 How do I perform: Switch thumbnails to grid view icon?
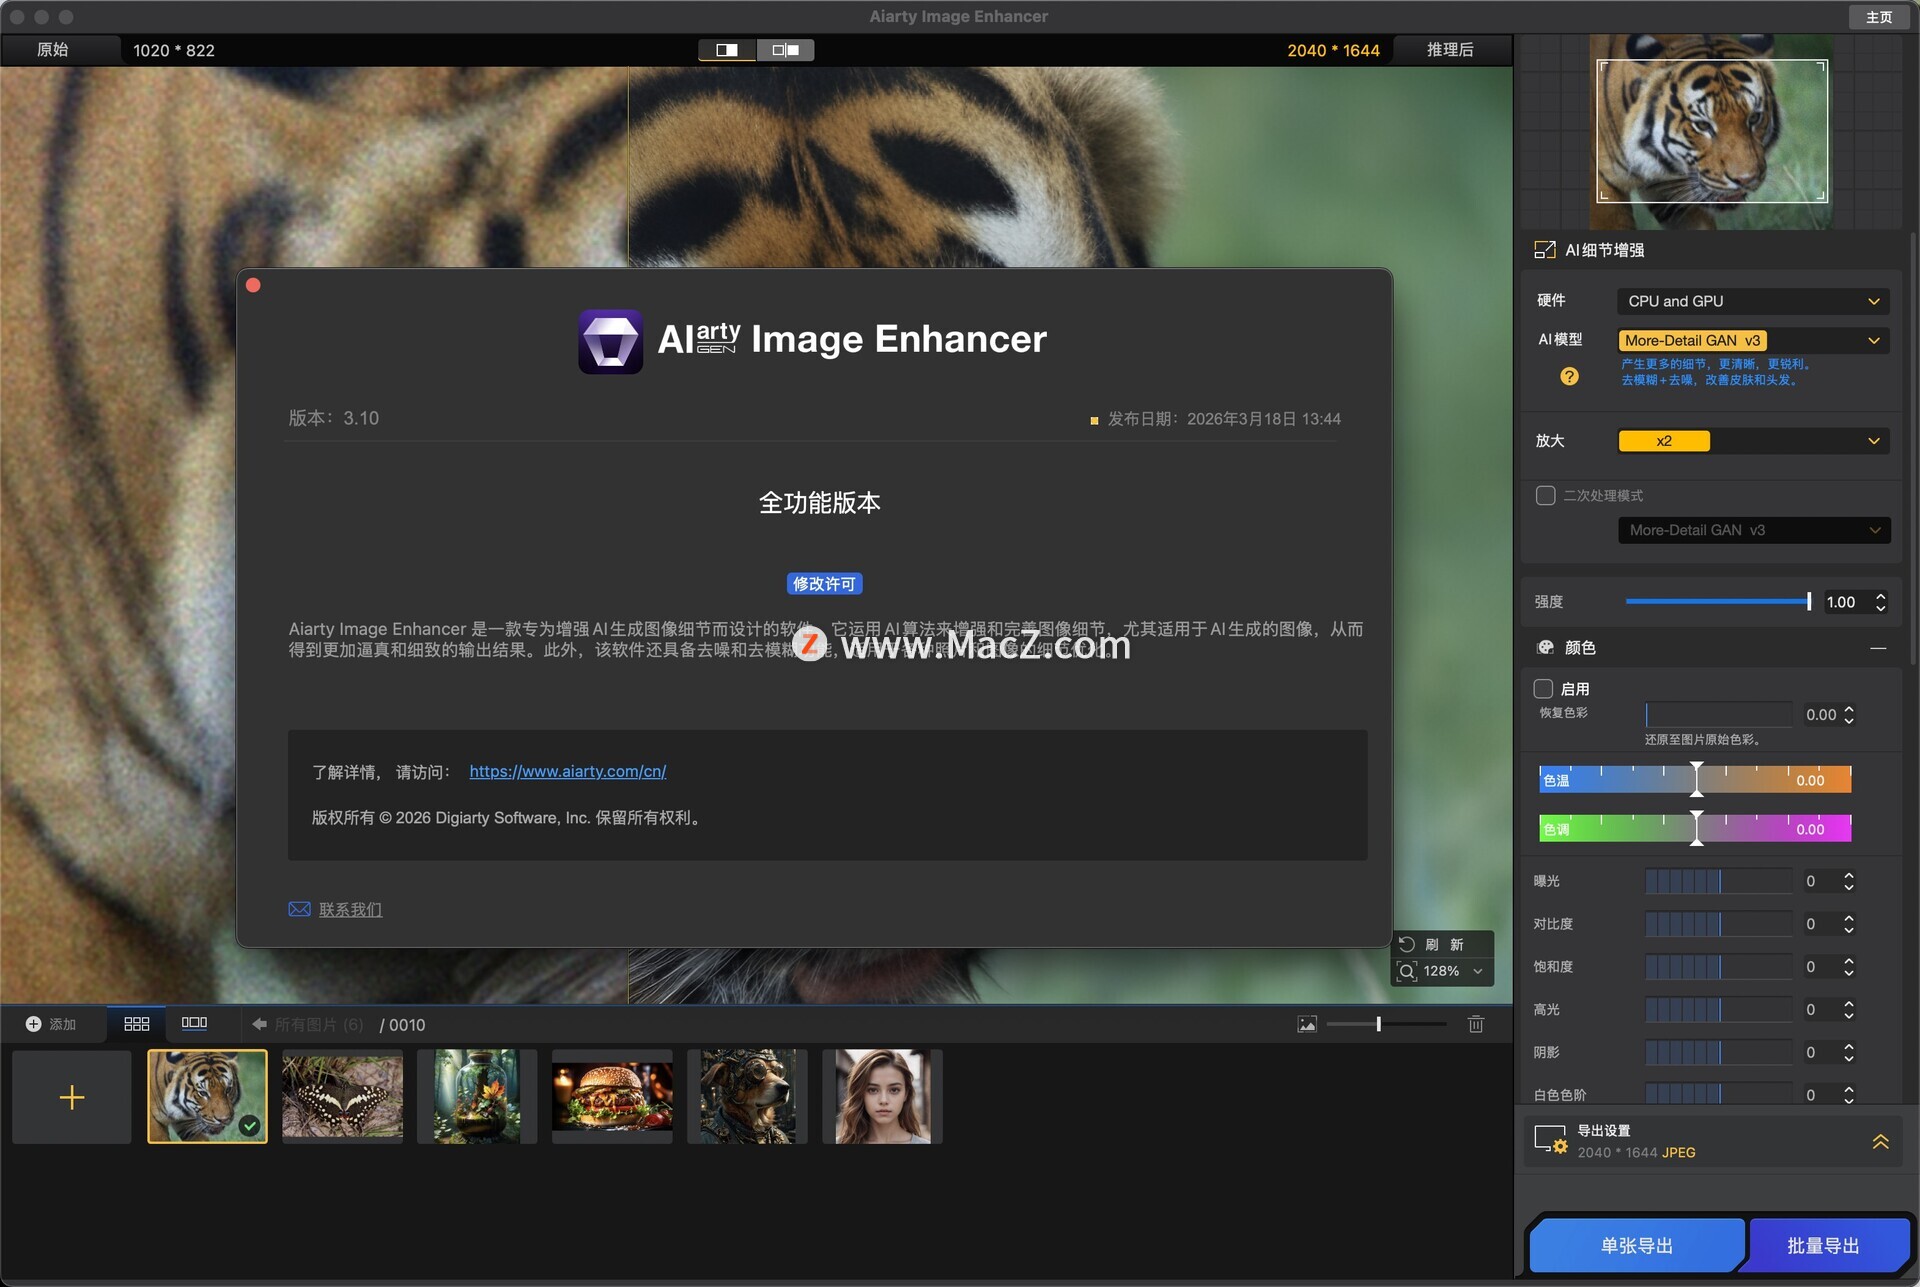[x=136, y=1024]
